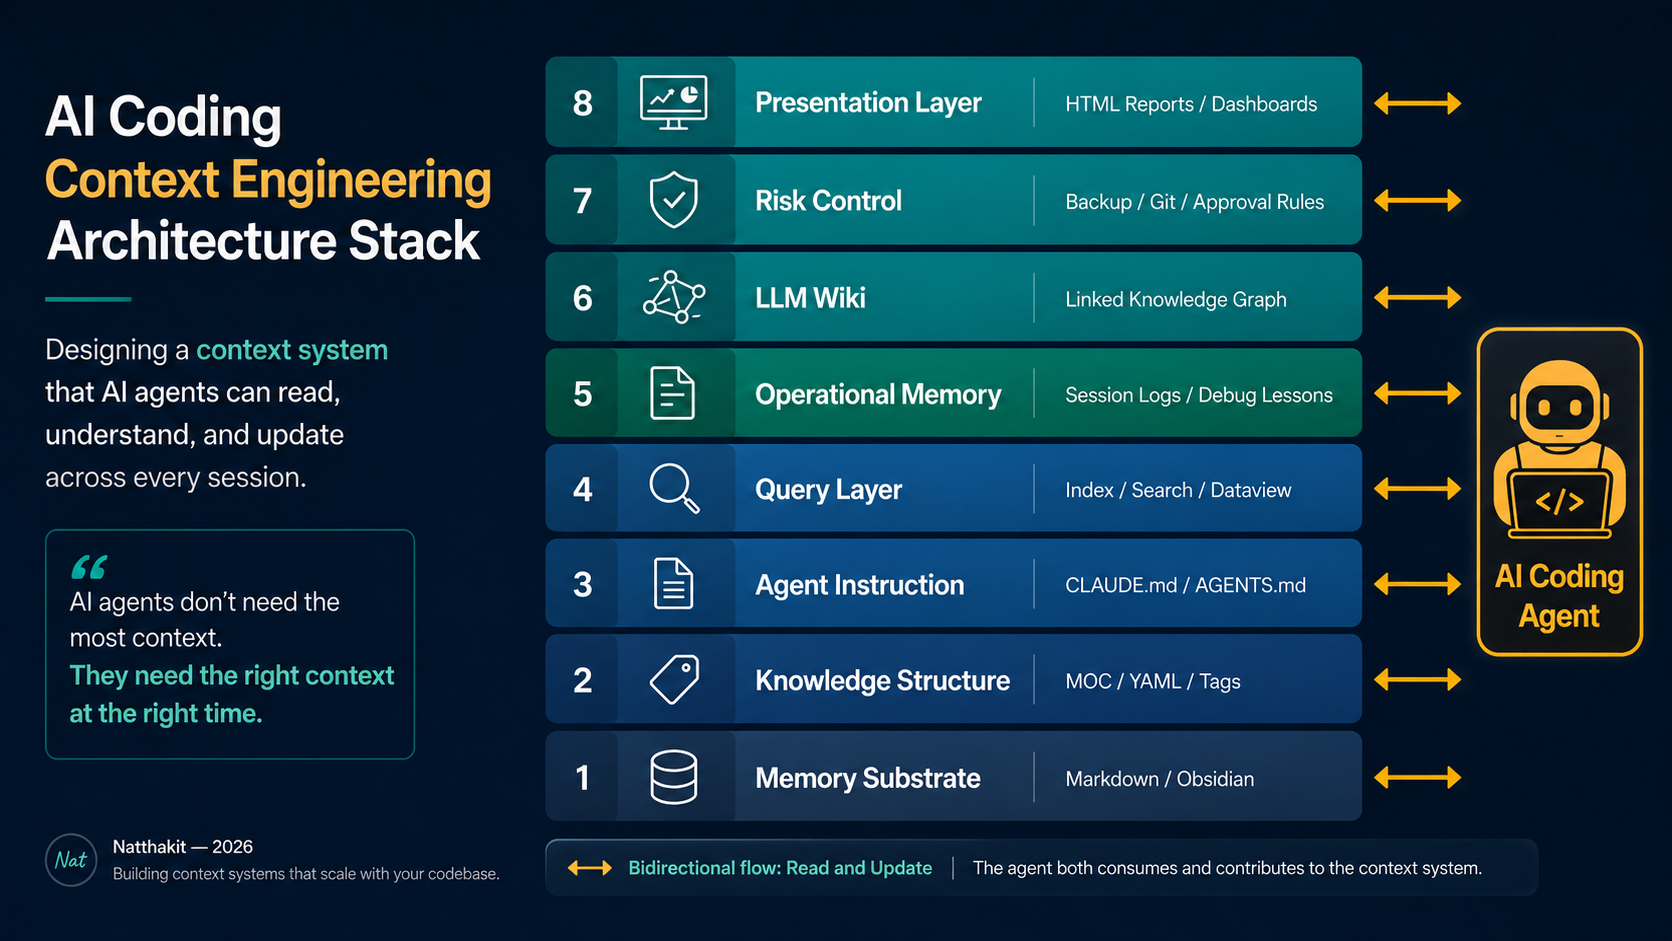Click the 'Risk Control' title

pos(828,201)
